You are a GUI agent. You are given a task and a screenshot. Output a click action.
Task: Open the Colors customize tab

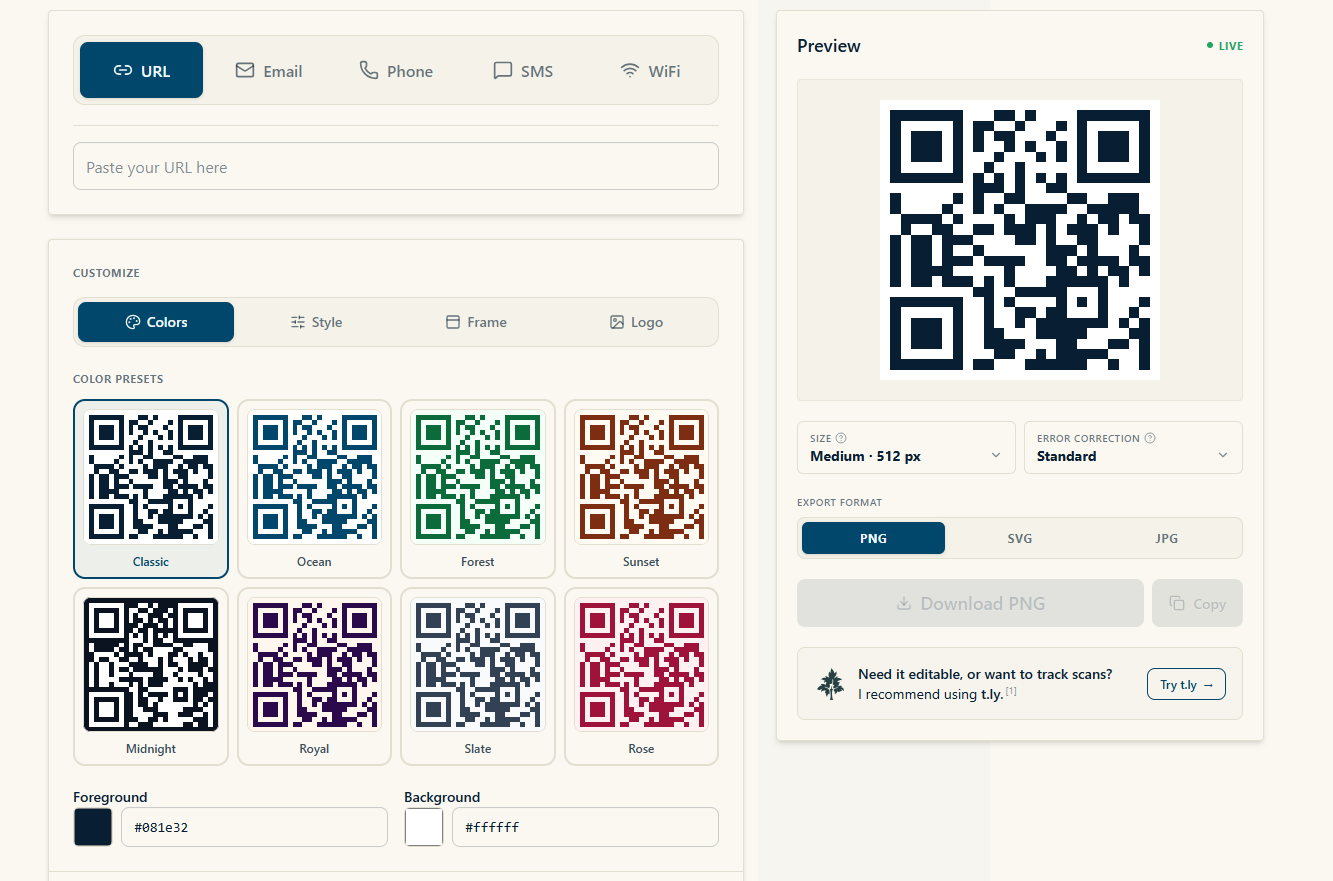pyautogui.click(x=156, y=322)
